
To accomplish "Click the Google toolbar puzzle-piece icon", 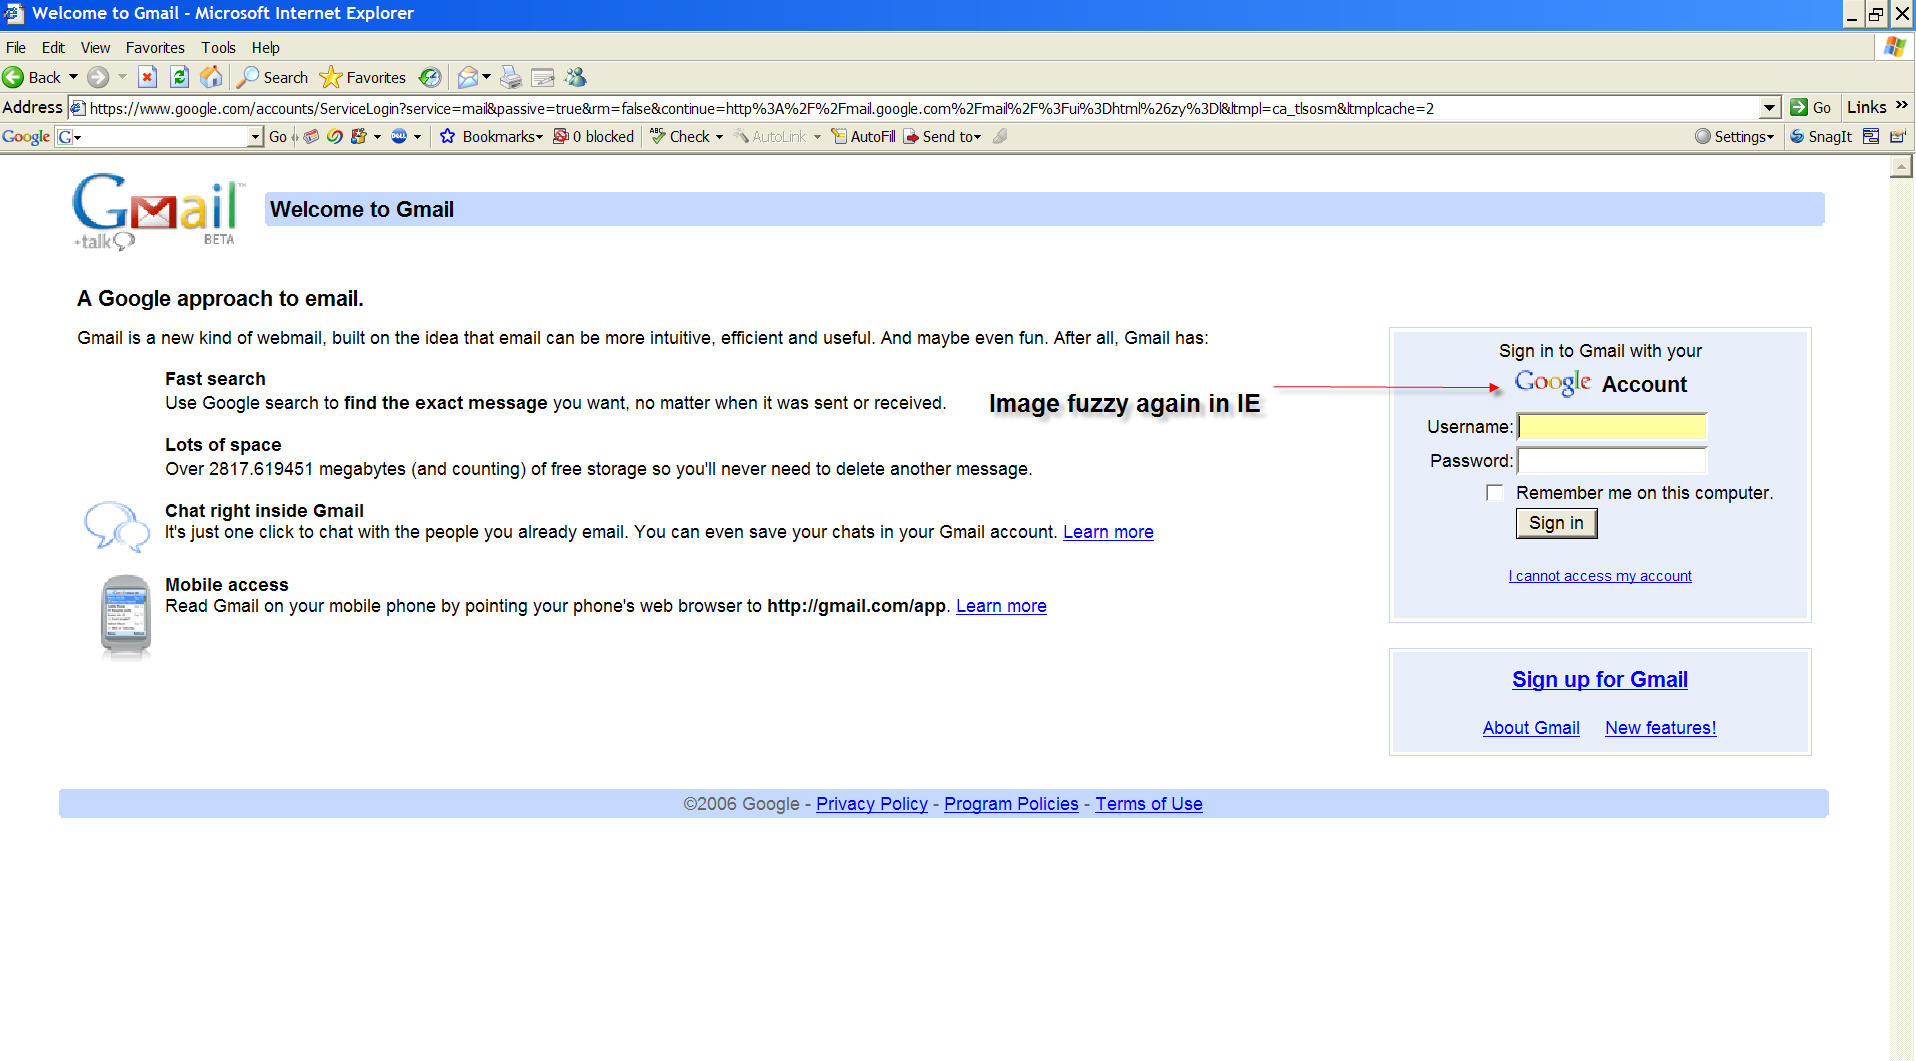I will (358, 136).
